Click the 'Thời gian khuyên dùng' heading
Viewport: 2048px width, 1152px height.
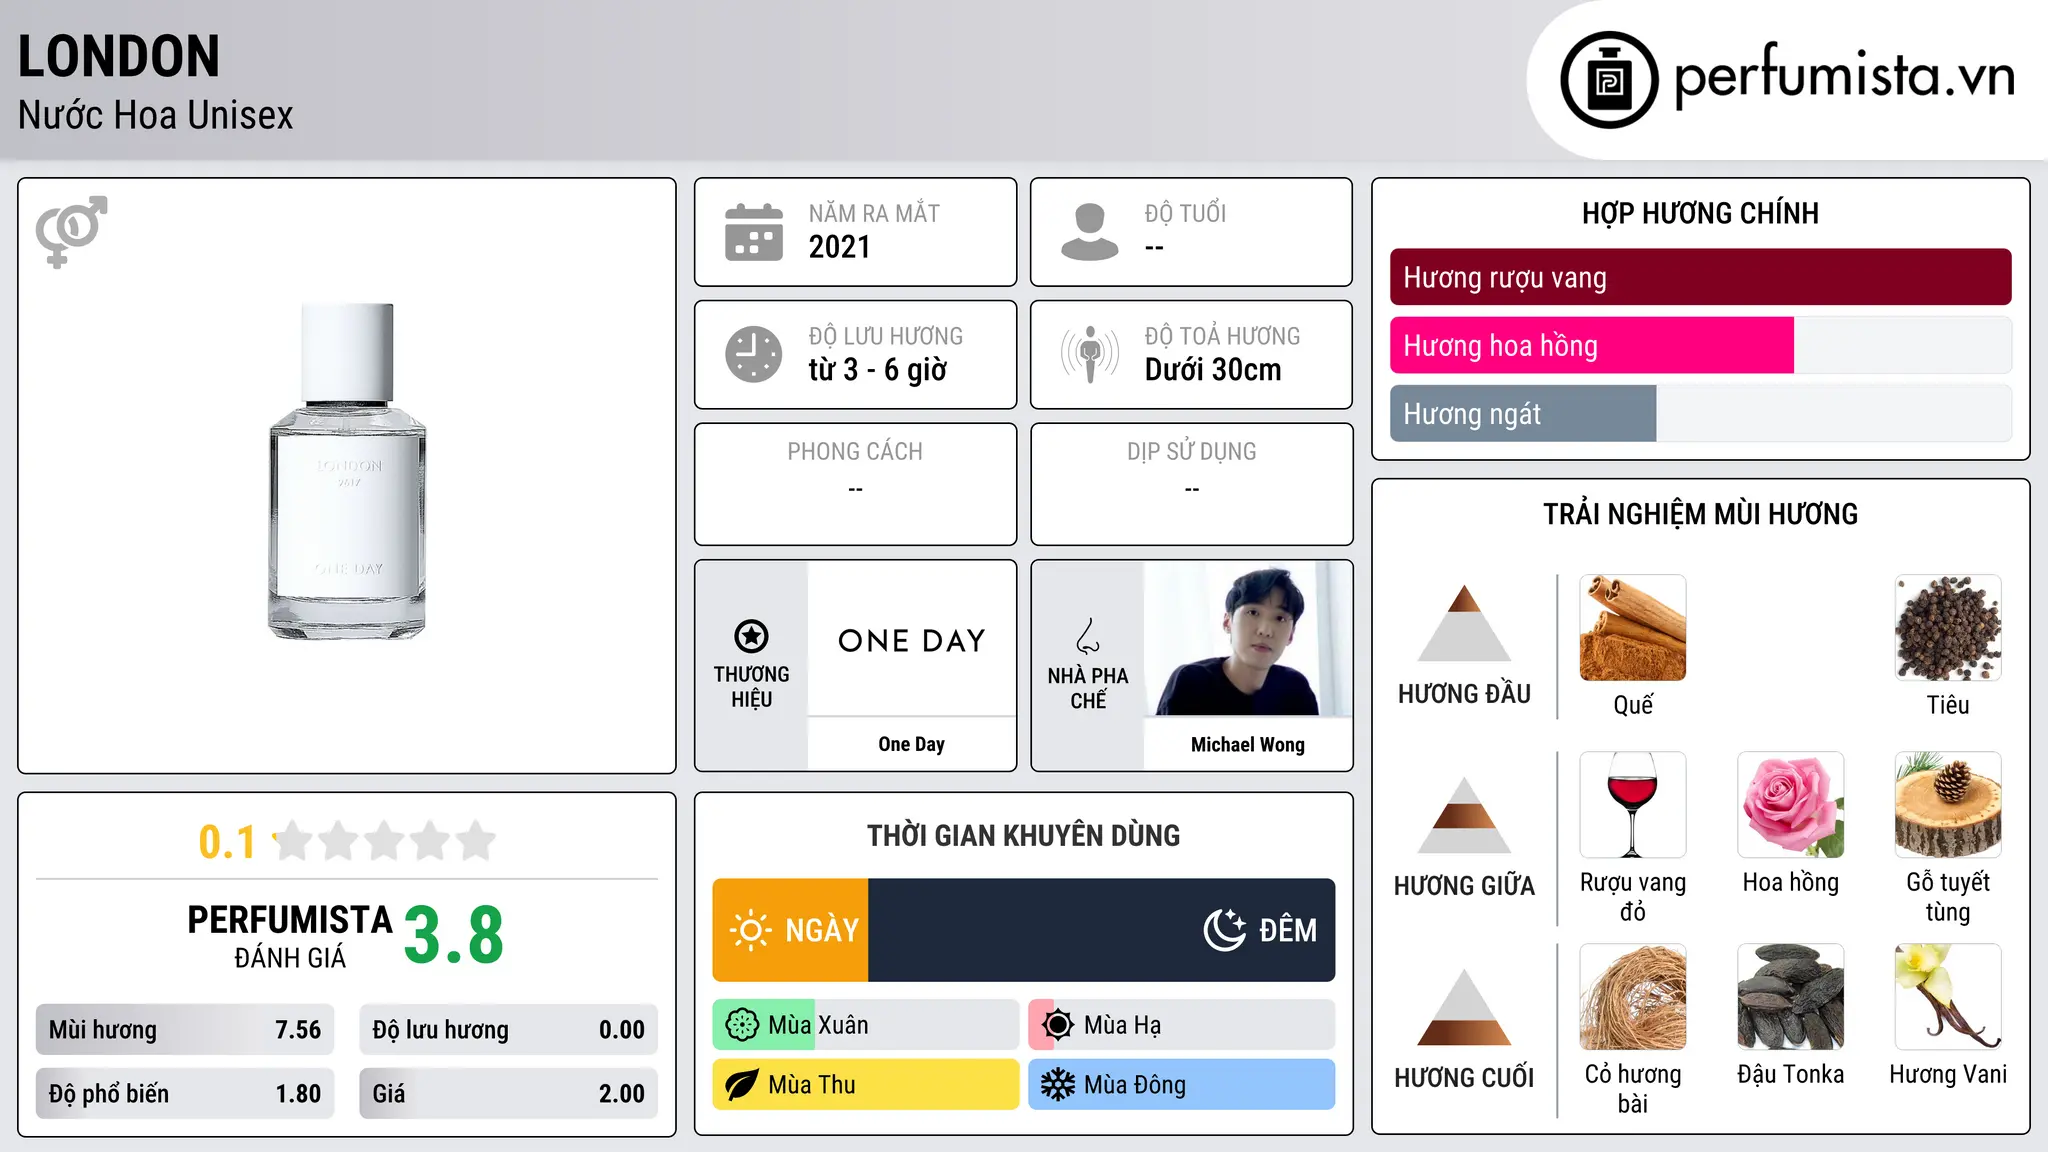(1024, 836)
